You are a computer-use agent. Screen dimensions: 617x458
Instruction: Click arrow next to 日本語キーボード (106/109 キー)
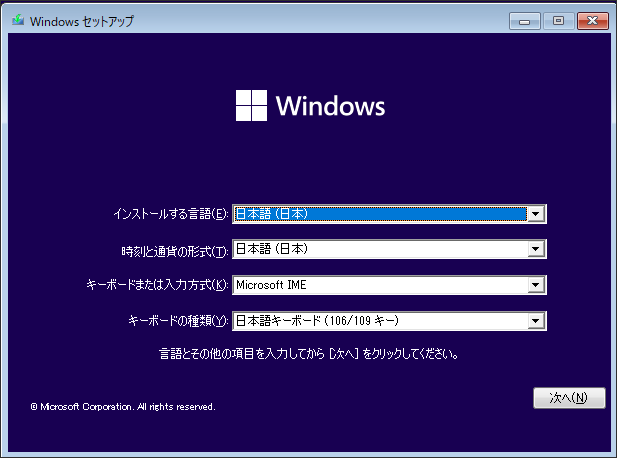point(536,321)
